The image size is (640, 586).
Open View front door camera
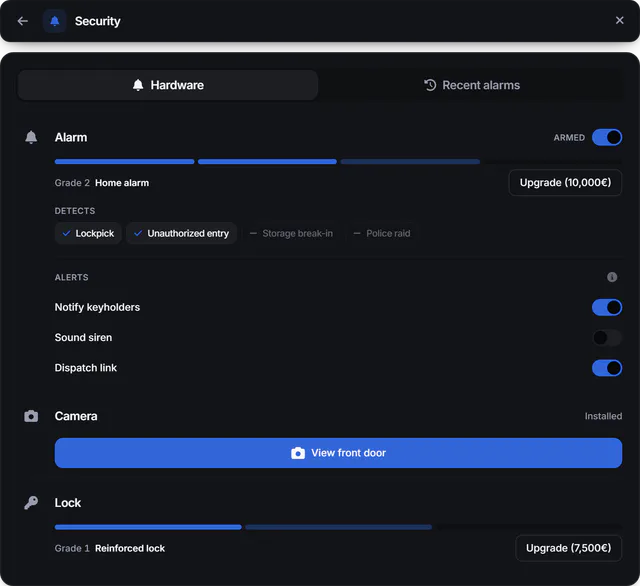338,453
